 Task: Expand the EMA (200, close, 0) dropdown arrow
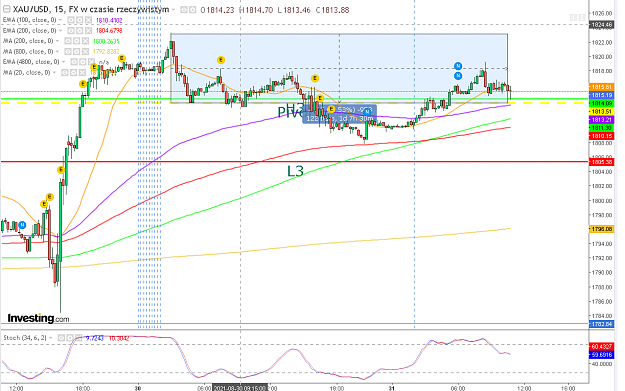point(61,31)
